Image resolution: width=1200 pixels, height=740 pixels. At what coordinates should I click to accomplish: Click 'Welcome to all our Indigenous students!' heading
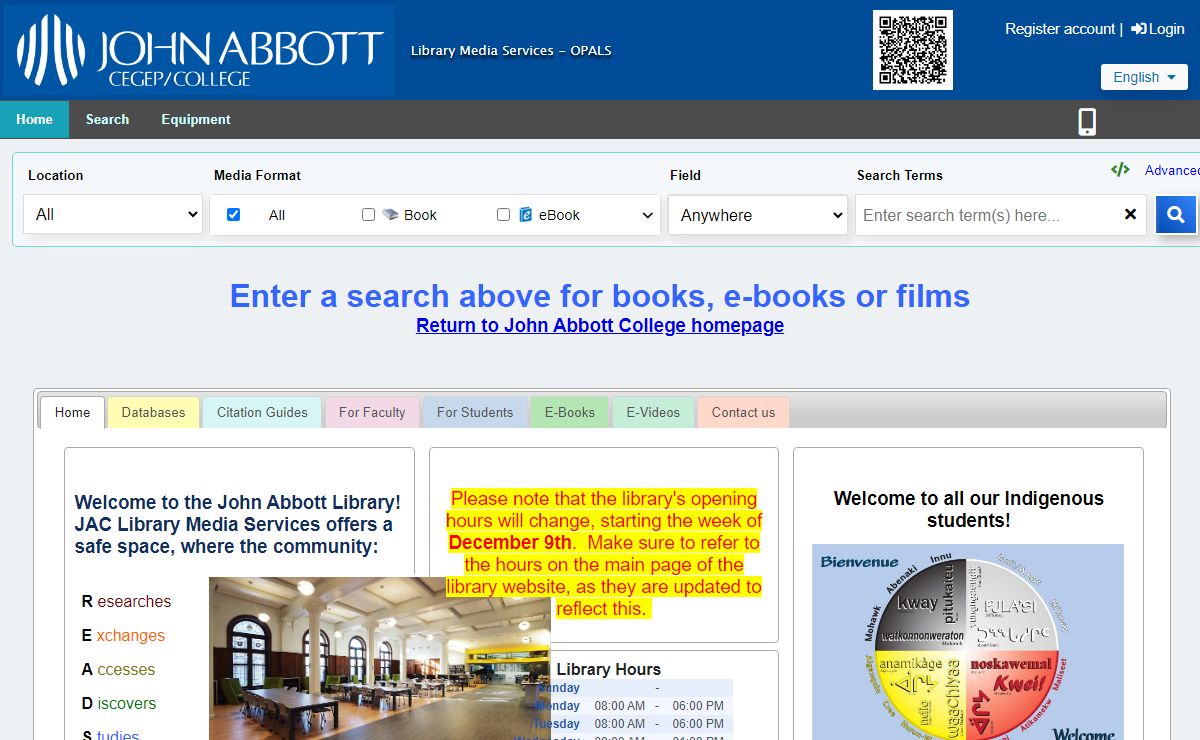coord(968,509)
